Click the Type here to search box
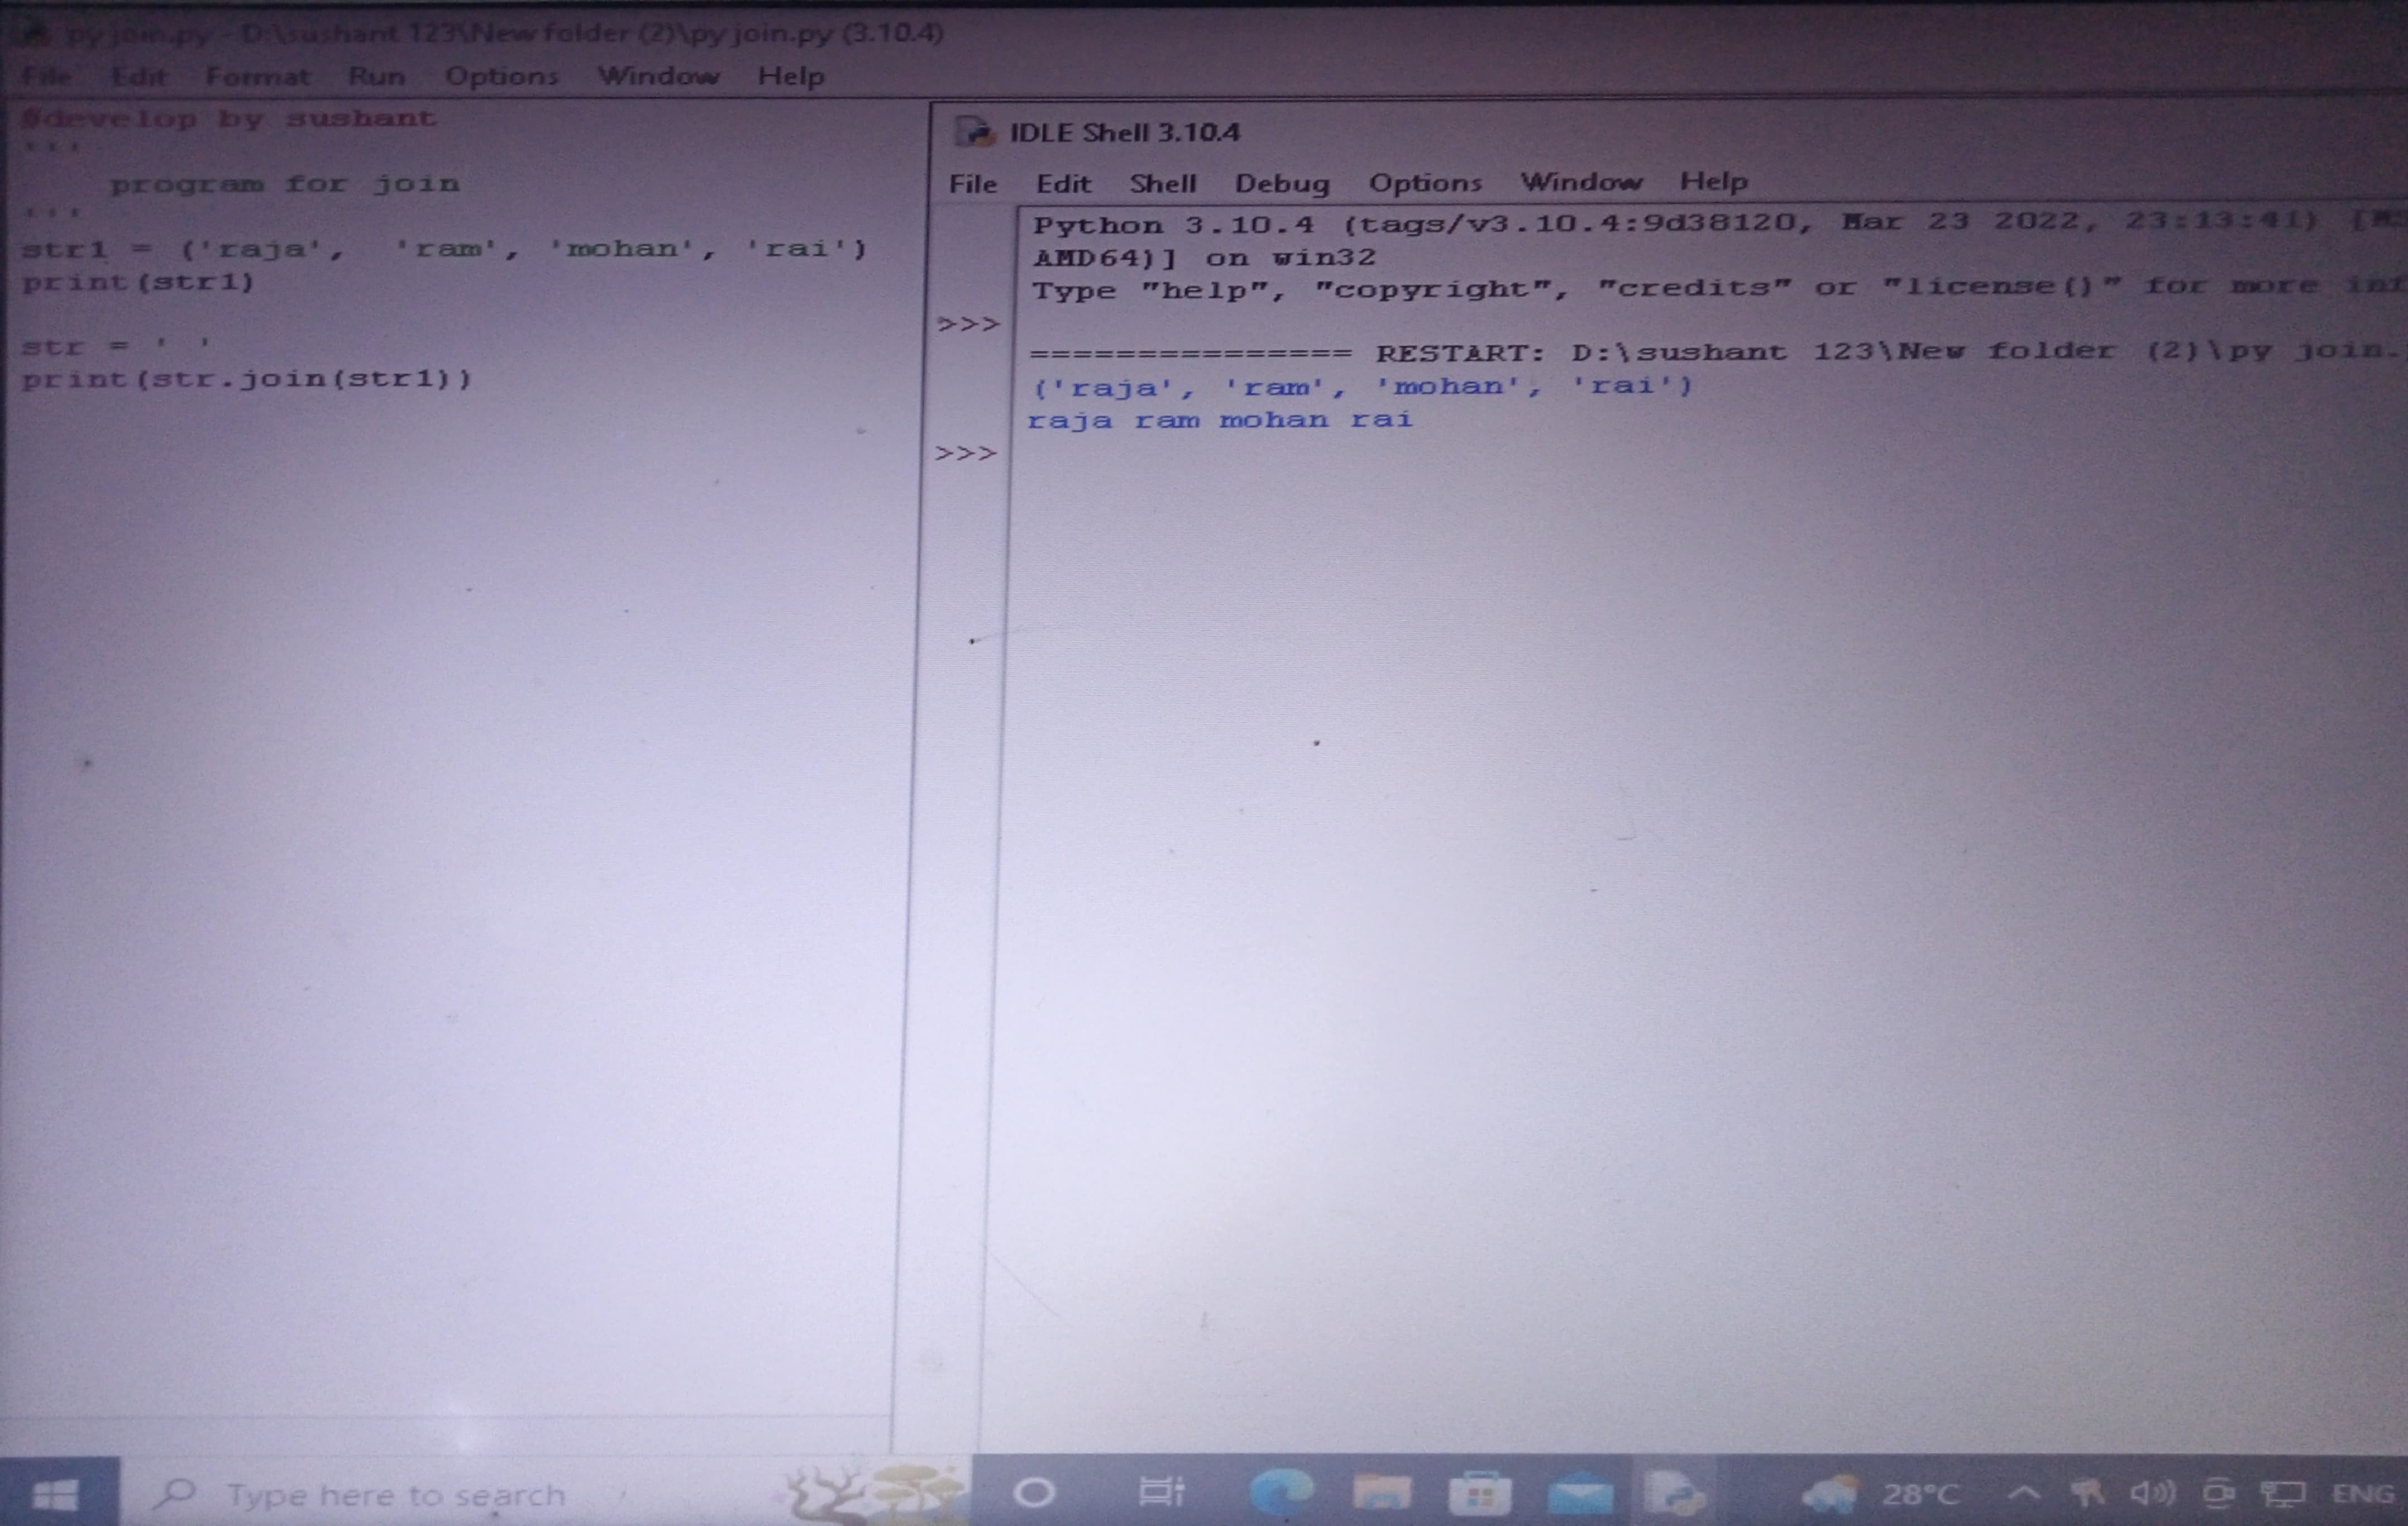 tap(395, 1495)
